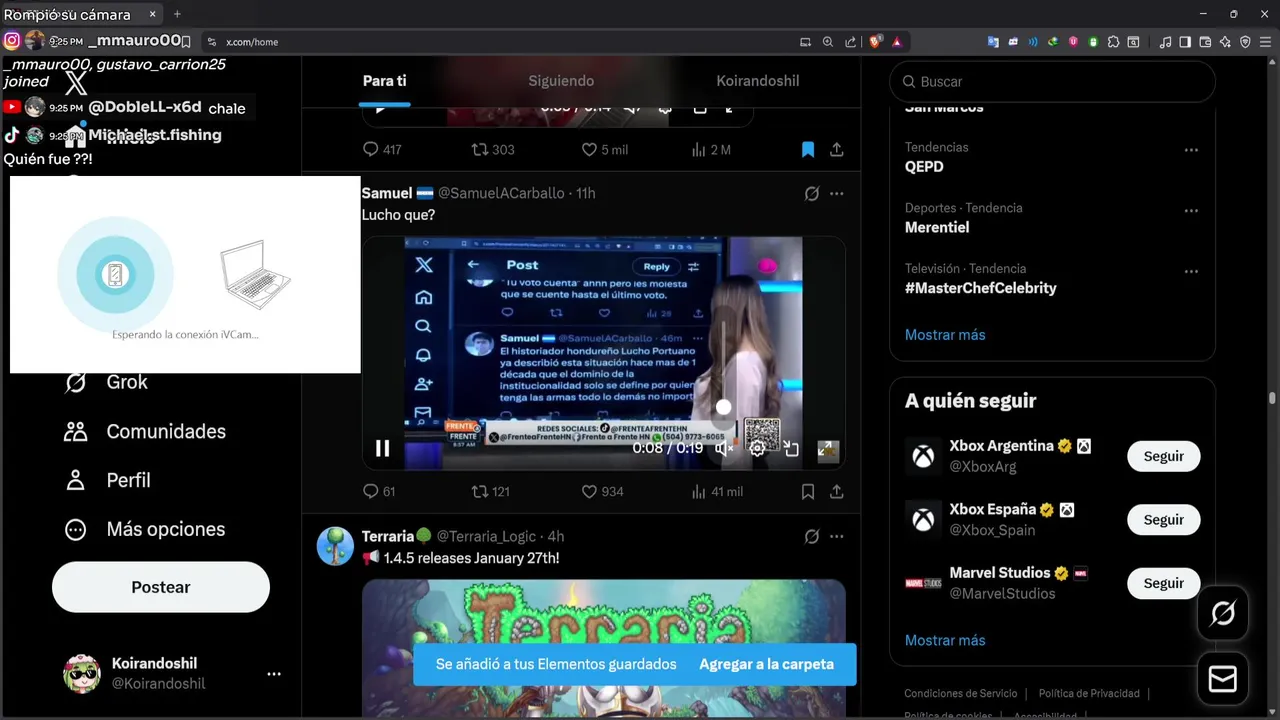This screenshot has height=720, width=1280.
Task: Show more trends with Mostrar más
Action: click(x=945, y=335)
